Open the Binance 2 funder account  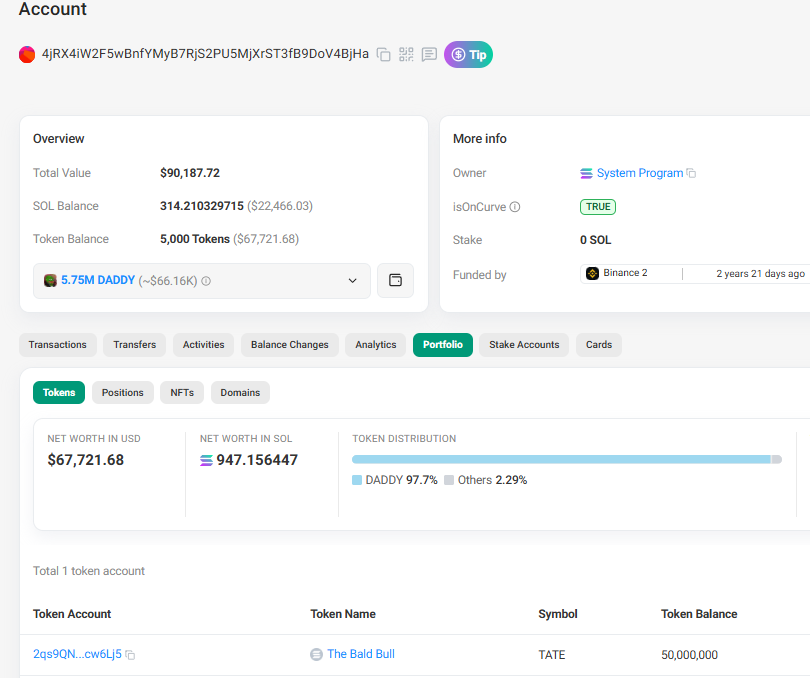point(625,273)
